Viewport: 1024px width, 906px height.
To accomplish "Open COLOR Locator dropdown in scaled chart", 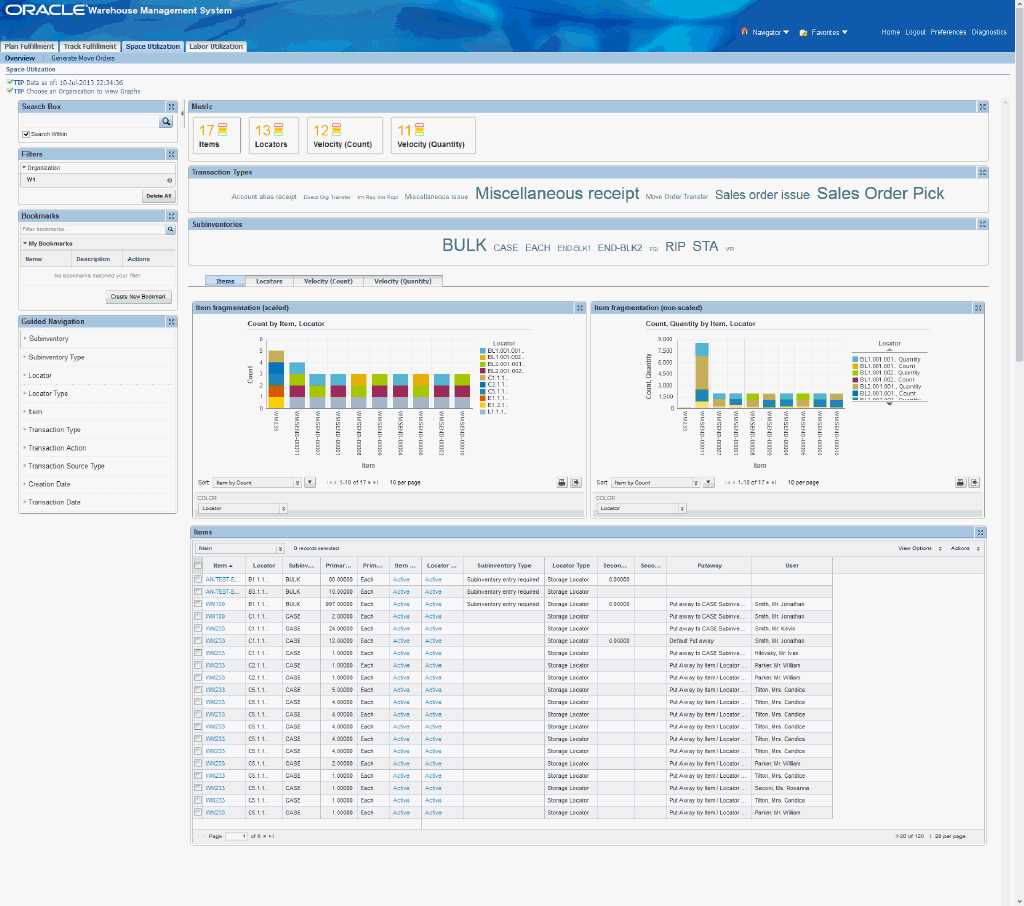I will click(x=243, y=508).
